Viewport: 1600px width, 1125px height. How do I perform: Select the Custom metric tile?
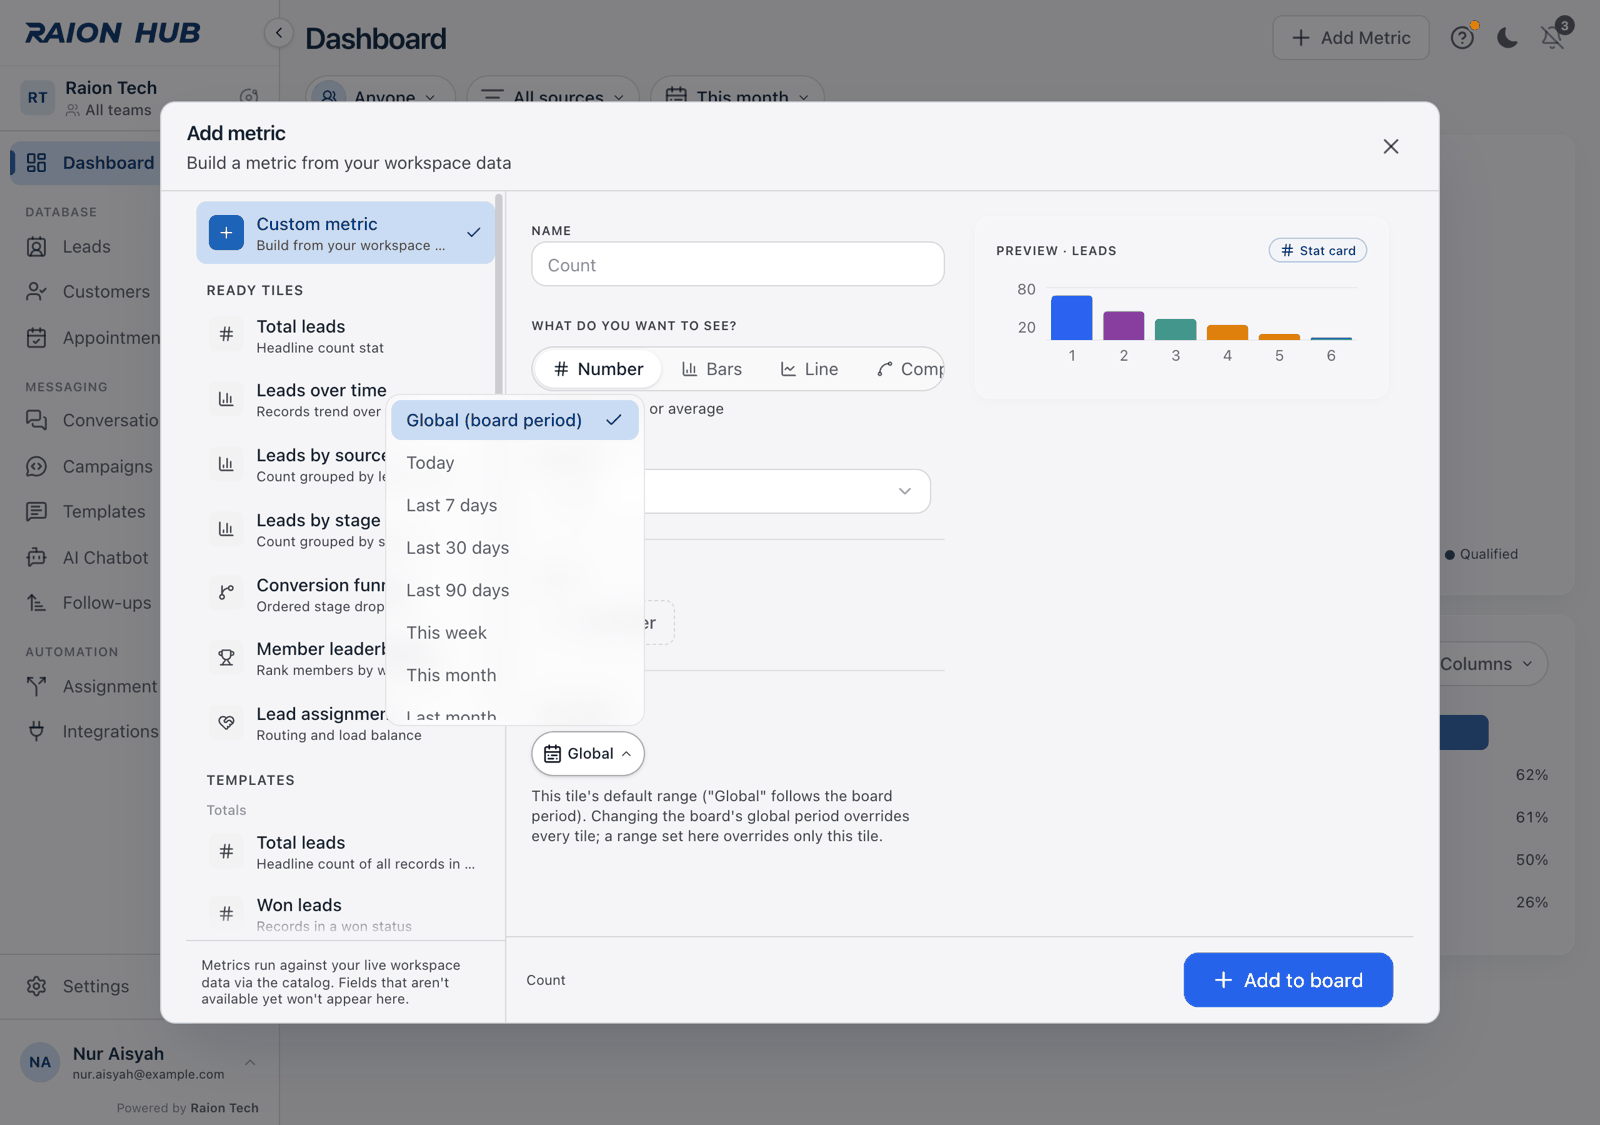tap(345, 233)
